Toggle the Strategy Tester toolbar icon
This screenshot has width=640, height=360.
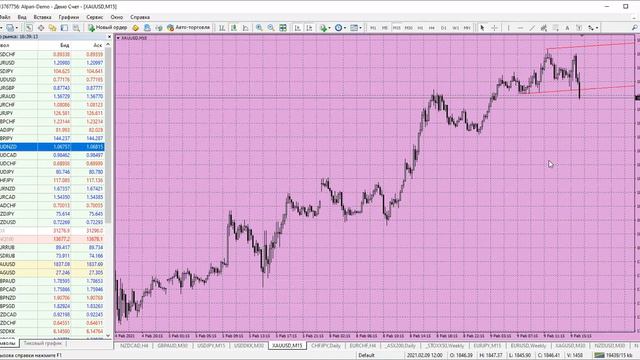76,28
